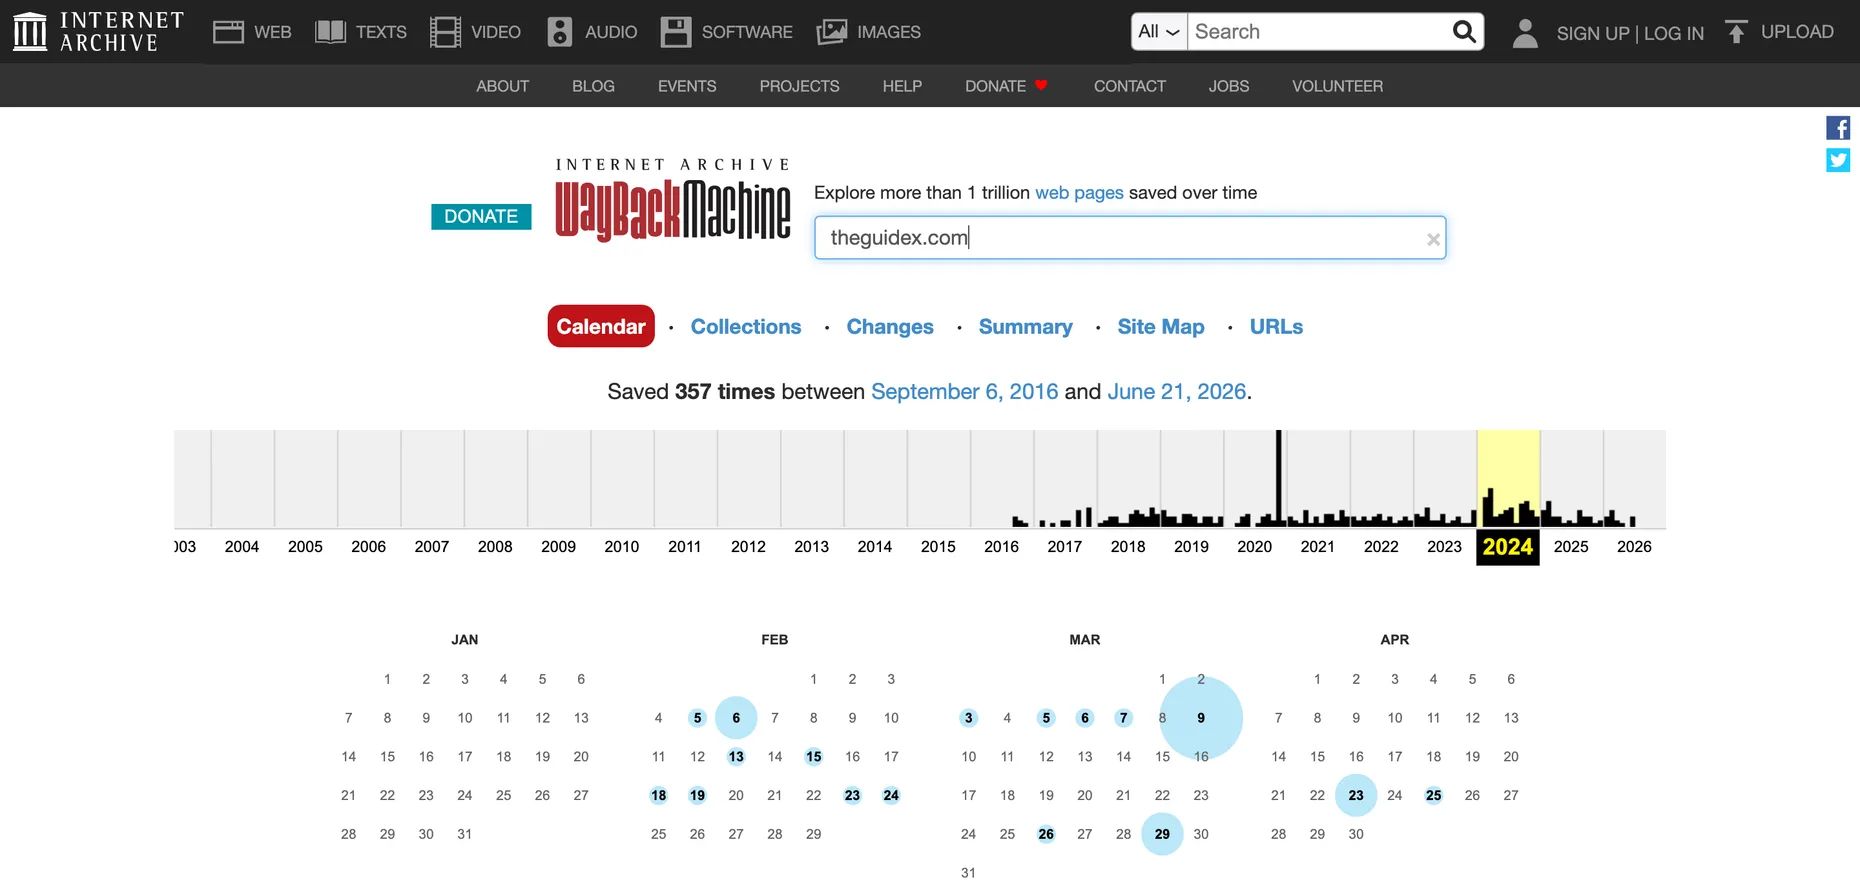Open the March 26 snapshot

click(x=1046, y=834)
